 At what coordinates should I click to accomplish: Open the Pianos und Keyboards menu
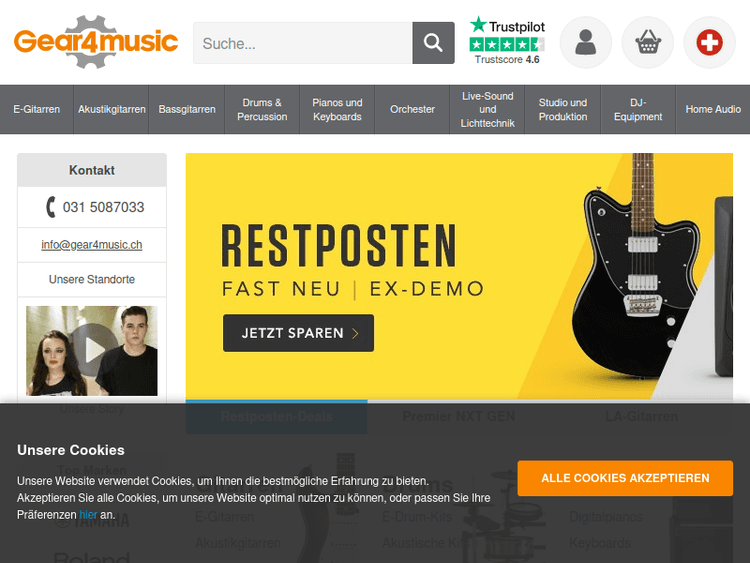pos(337,110)
